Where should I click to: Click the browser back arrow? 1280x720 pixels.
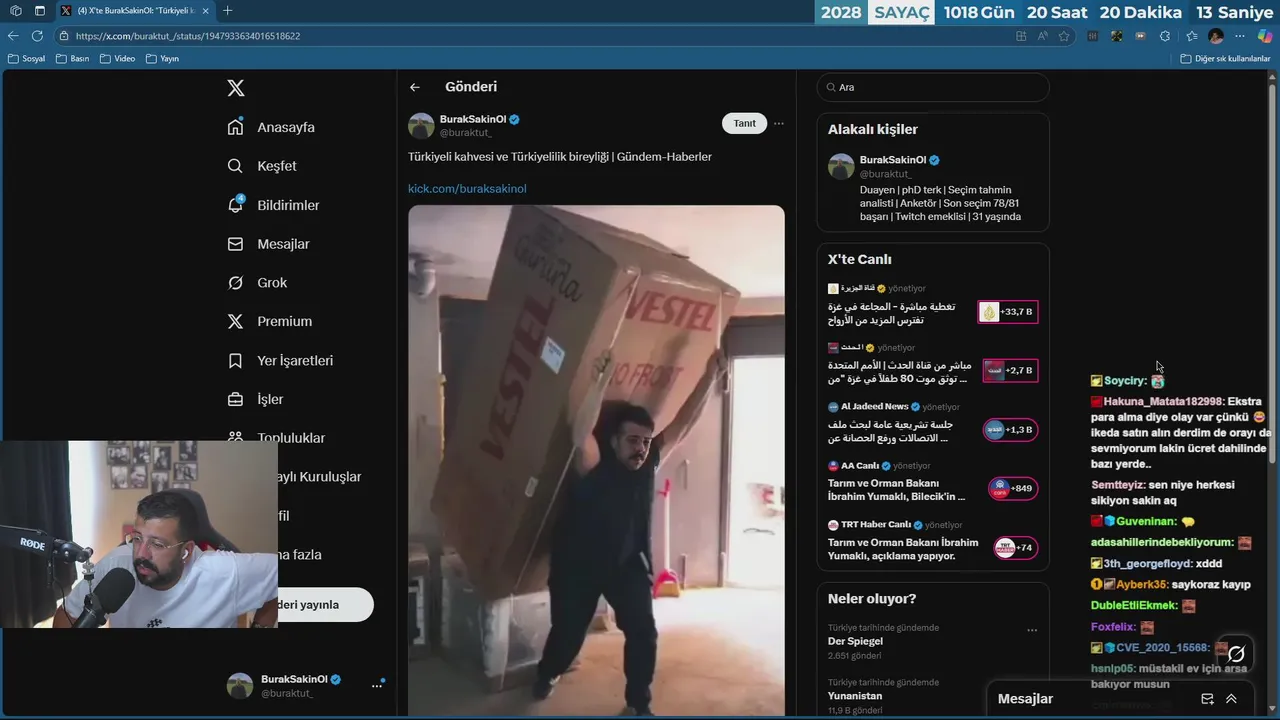click(x=13, y=36)
